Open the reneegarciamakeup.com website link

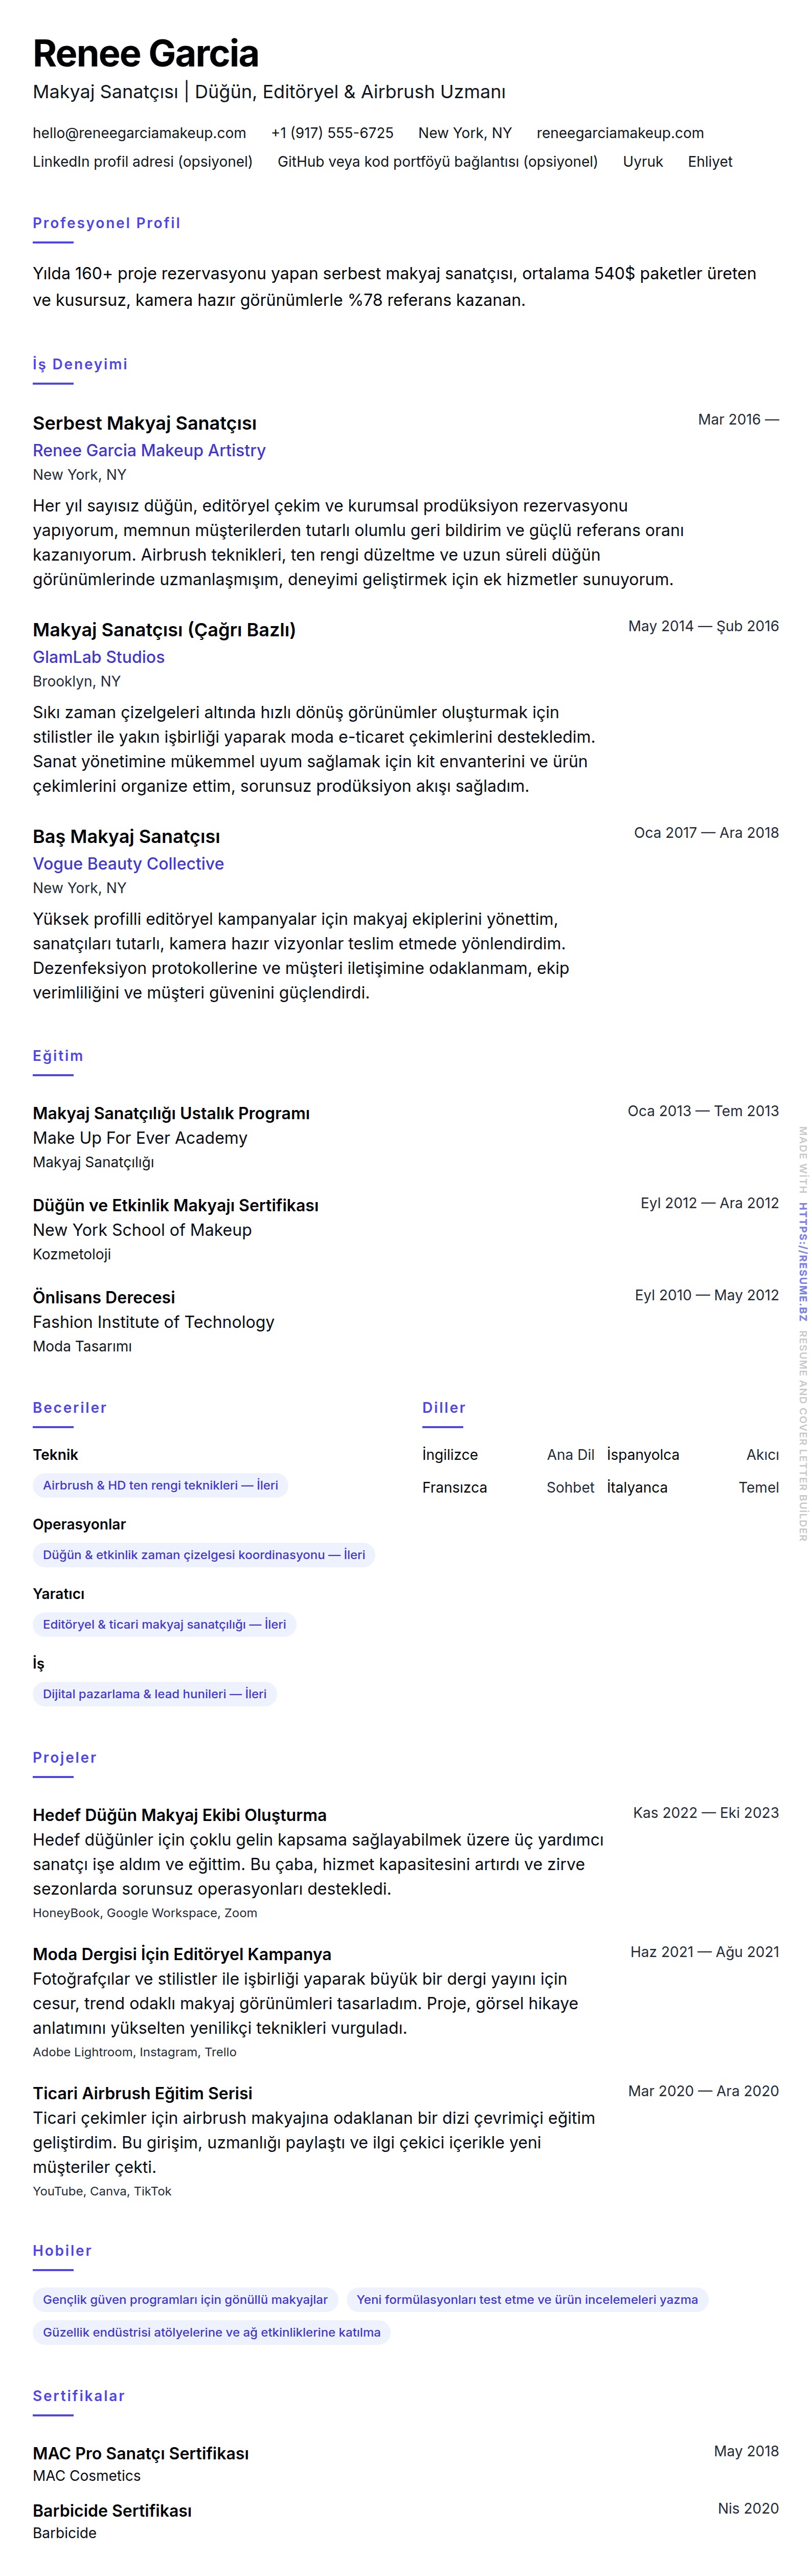pos(619,133)
